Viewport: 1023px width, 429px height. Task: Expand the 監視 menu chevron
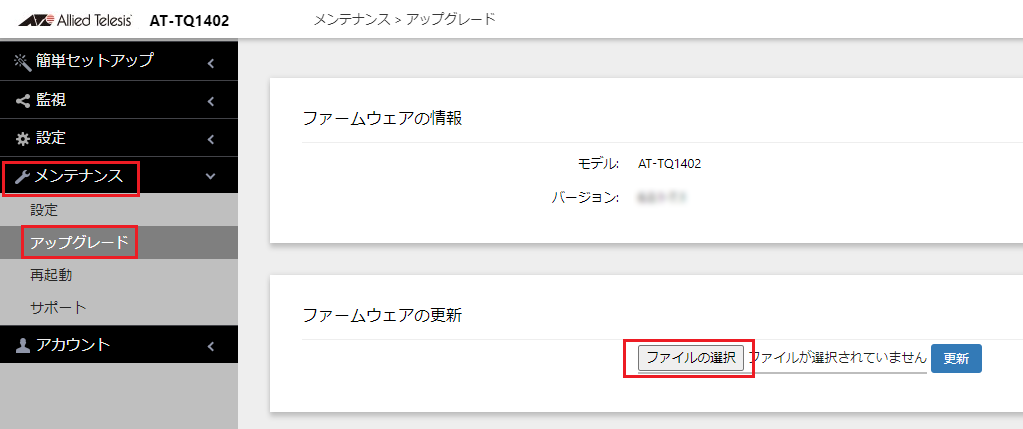[211, 101]
